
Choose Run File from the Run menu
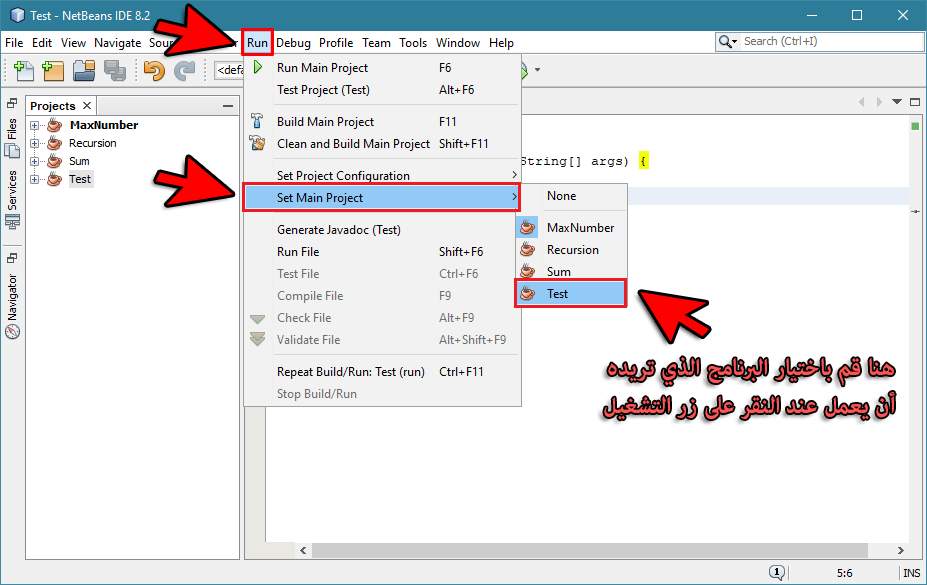pyautogui.click(x=383, y=252)
